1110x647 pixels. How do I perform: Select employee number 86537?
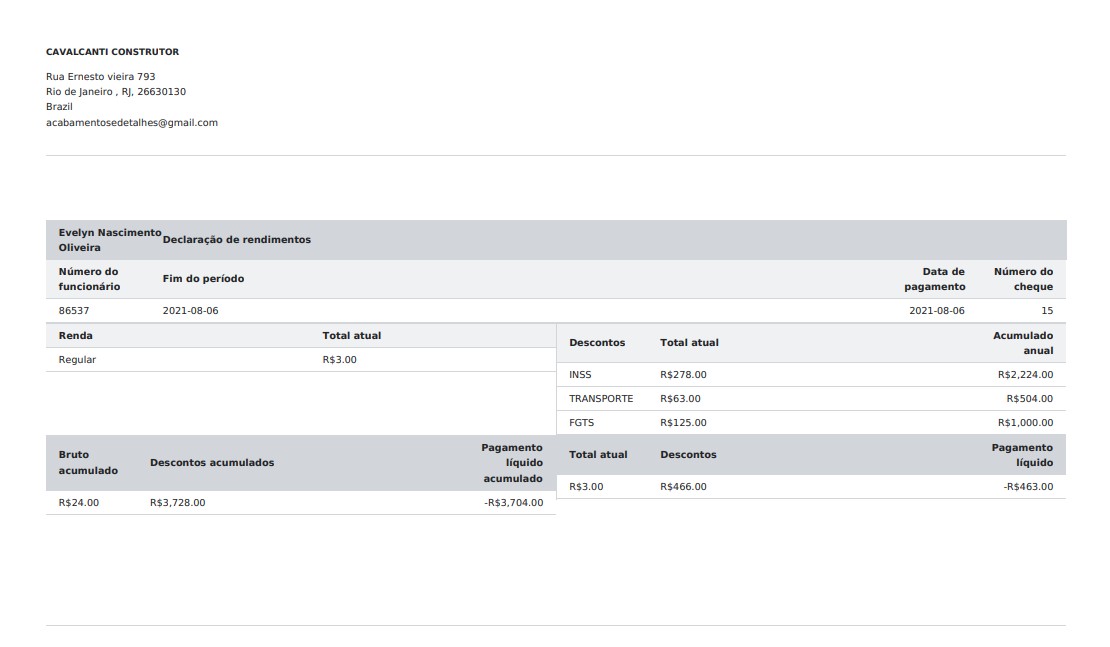(74, 311)
